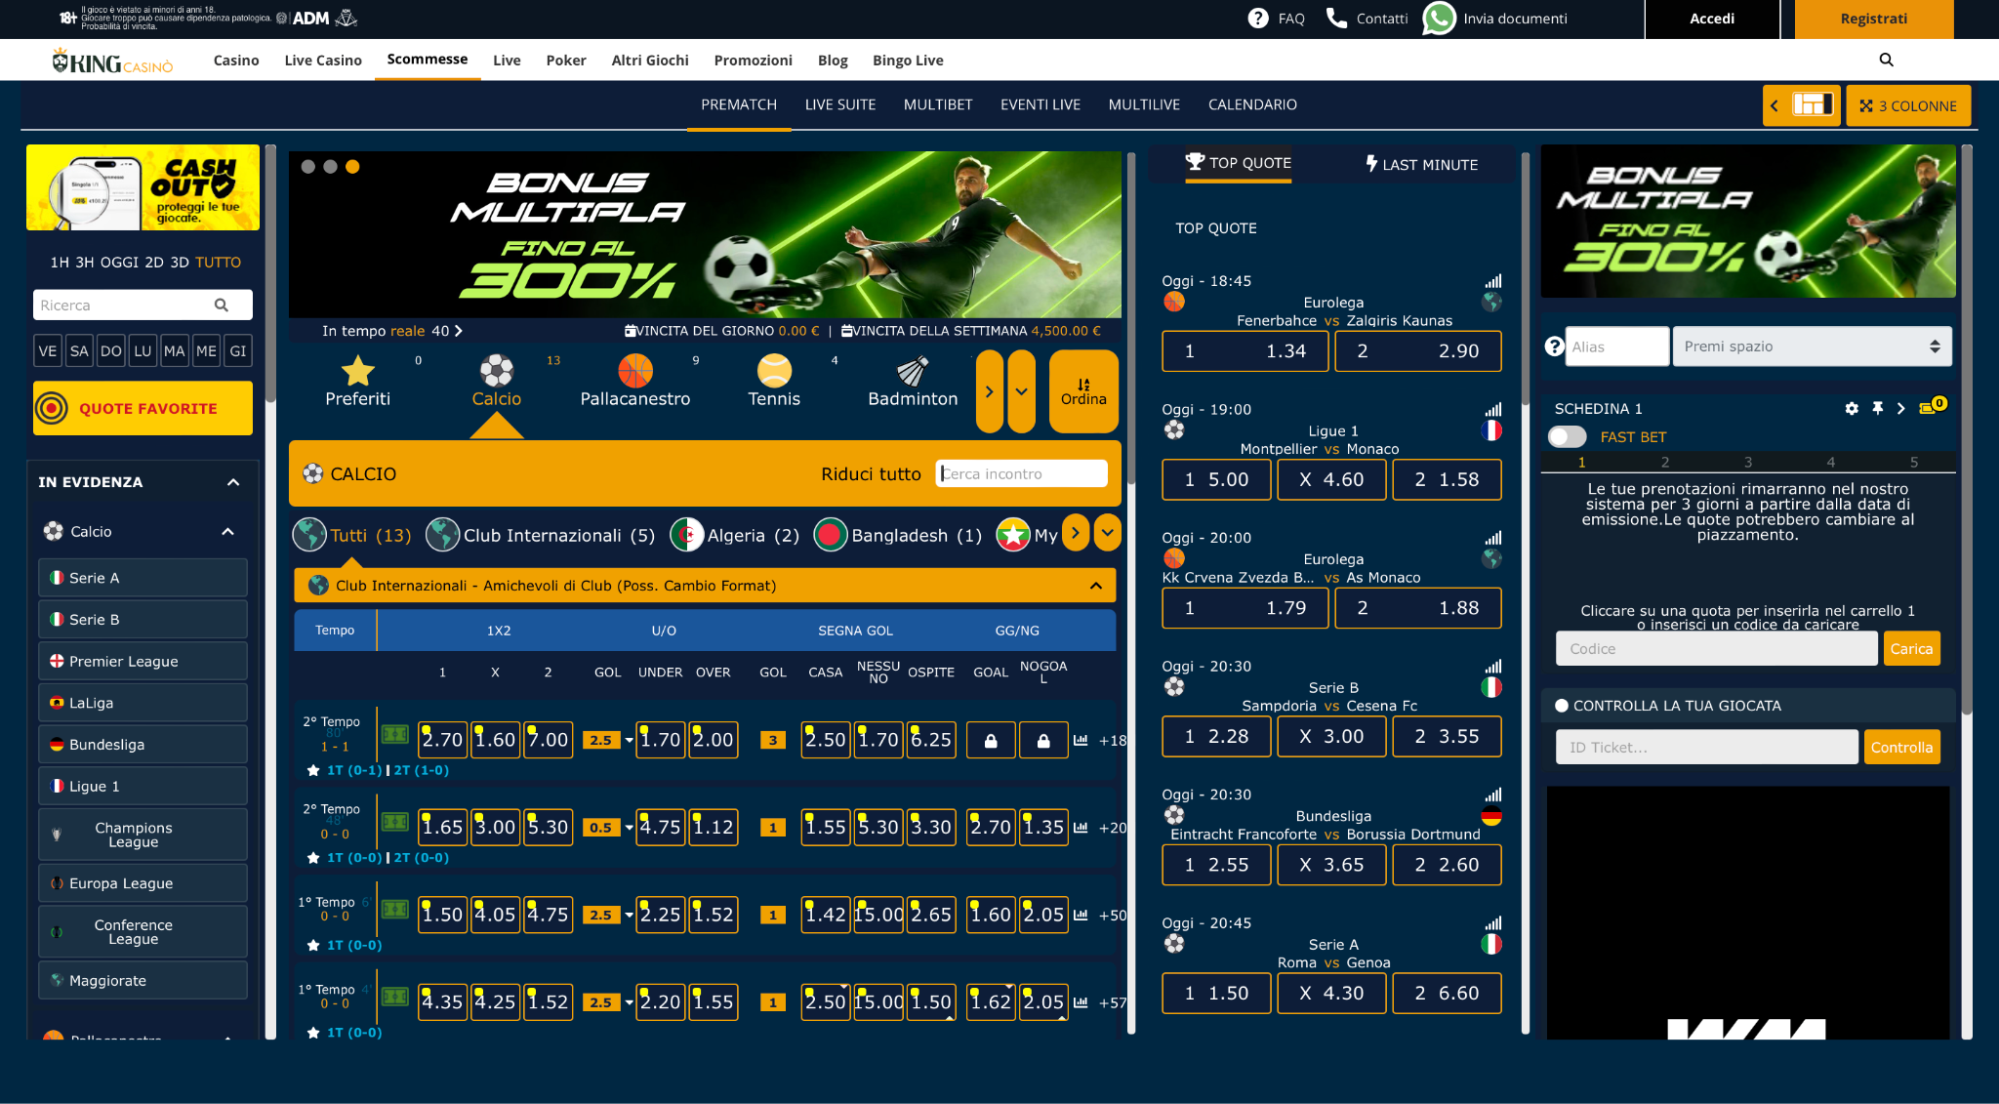Screen dimensions: 1999x1104
Task: Collapse Club Internazionali Amichevoli header
Action: click(1095, 586)
